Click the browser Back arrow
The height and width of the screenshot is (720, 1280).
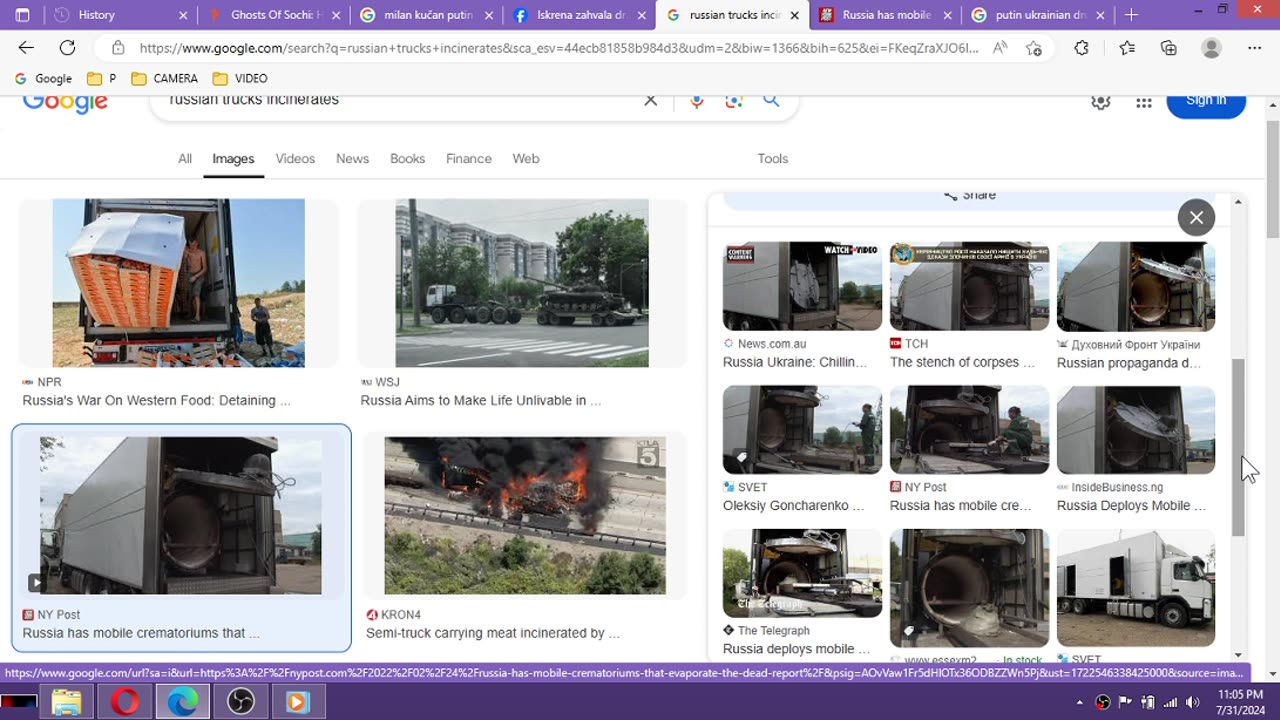click(x=26, y=48)
